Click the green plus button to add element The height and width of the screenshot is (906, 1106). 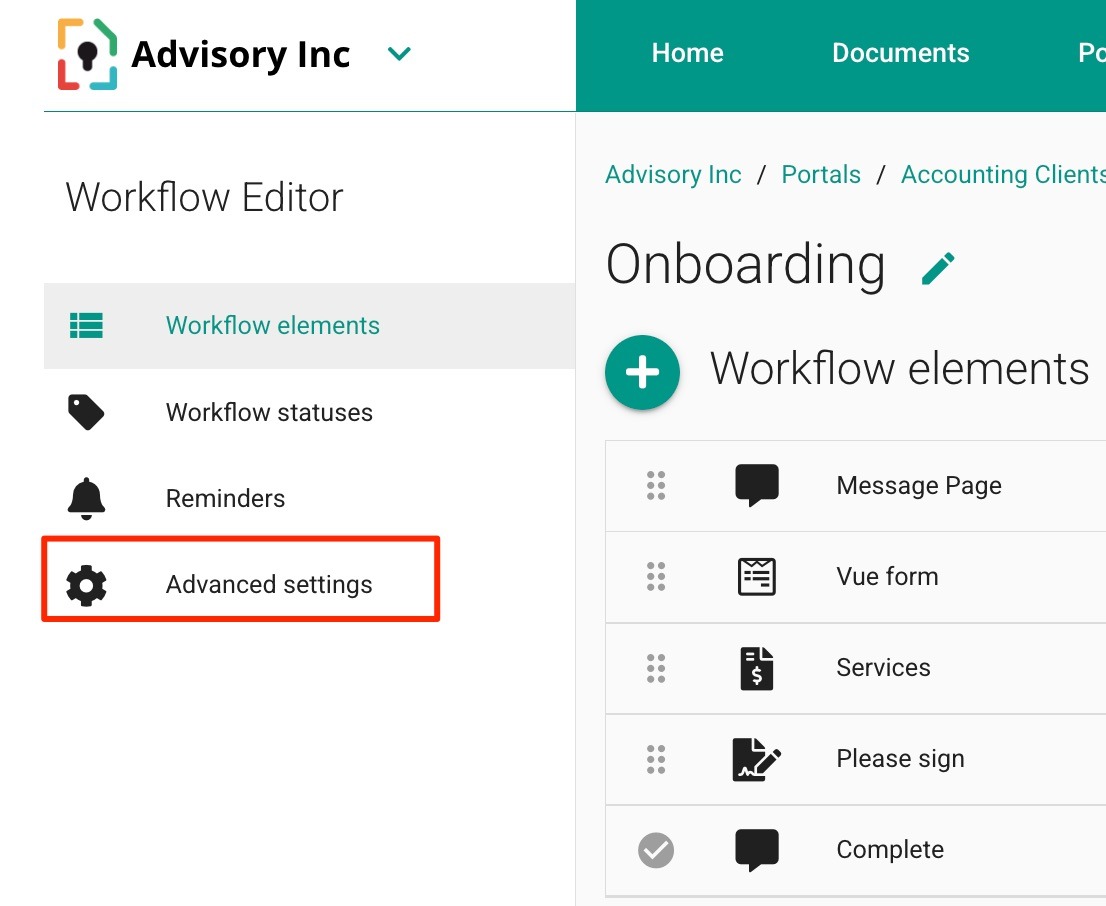[643, 371]
